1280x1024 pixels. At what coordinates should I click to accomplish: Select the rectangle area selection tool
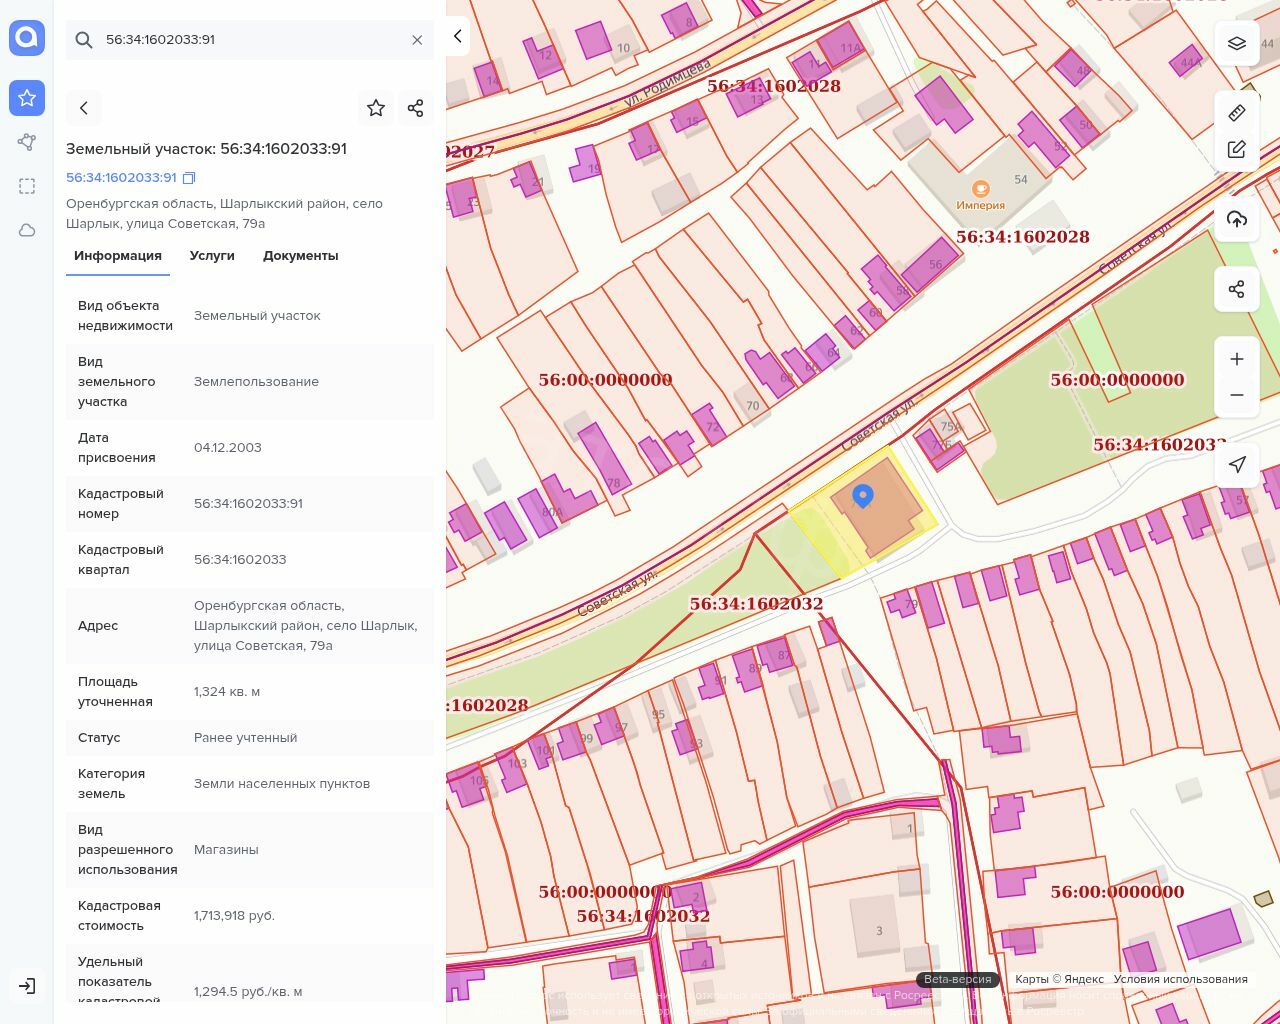[x=27, y=186]
